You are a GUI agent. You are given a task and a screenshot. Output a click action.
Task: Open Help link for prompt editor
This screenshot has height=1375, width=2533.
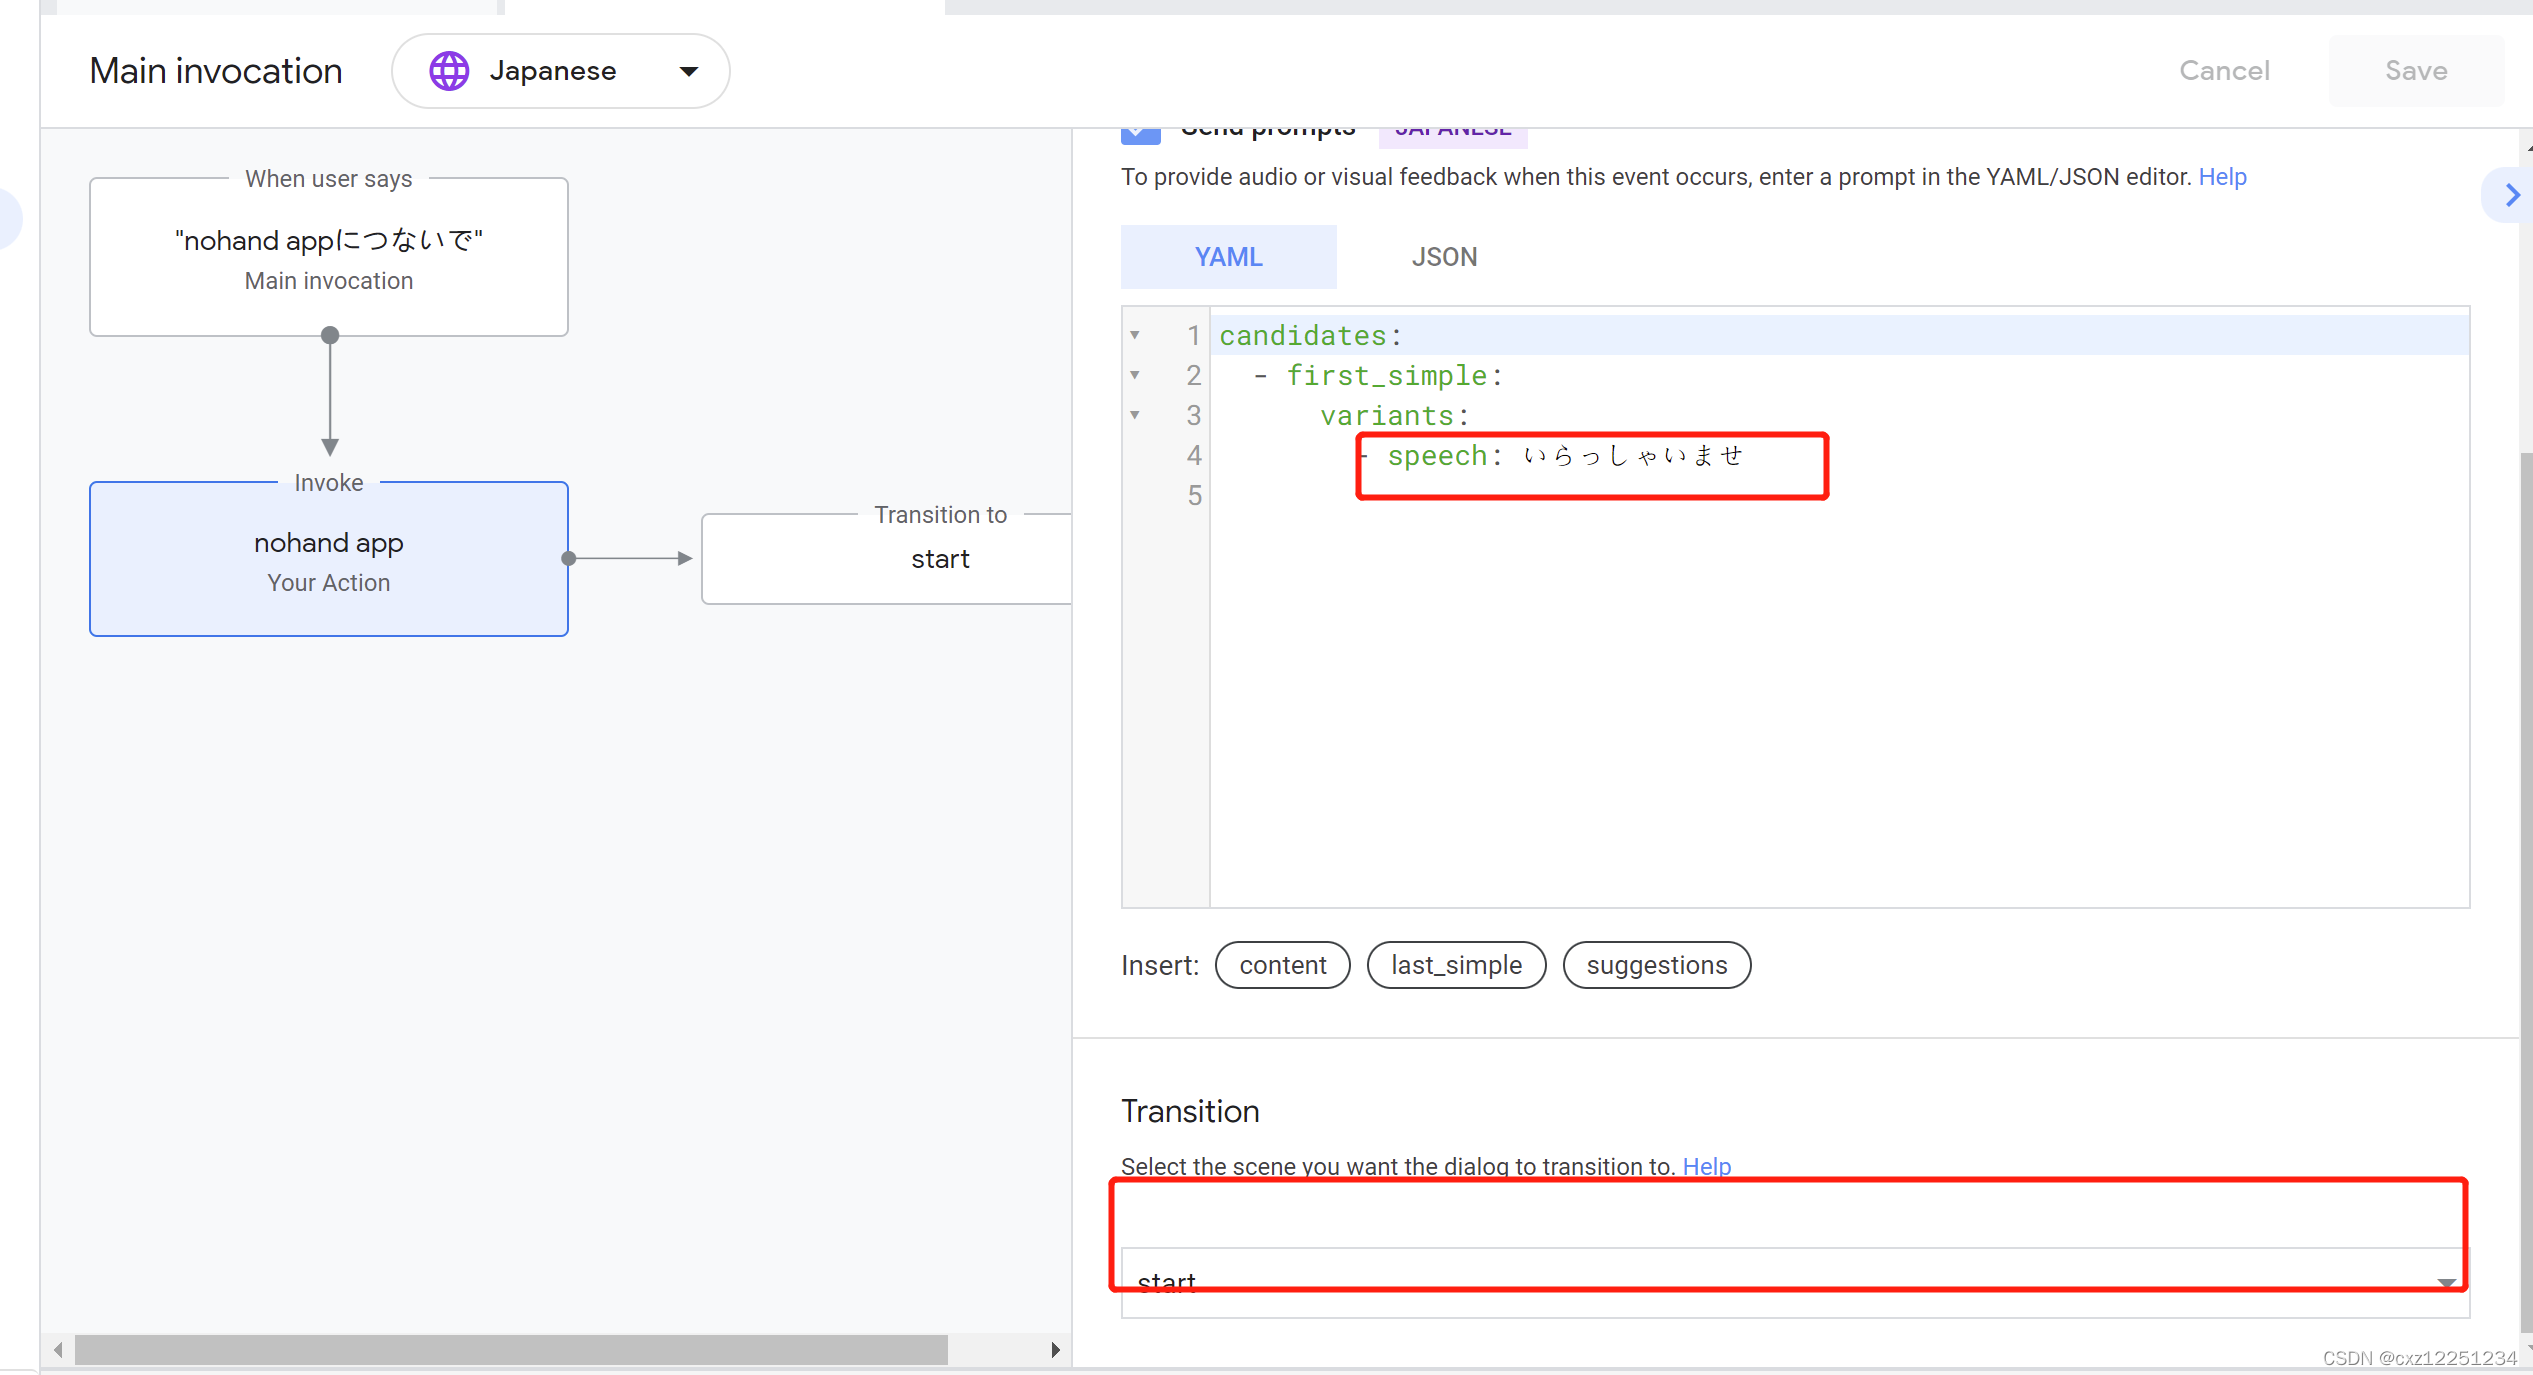2222,177
